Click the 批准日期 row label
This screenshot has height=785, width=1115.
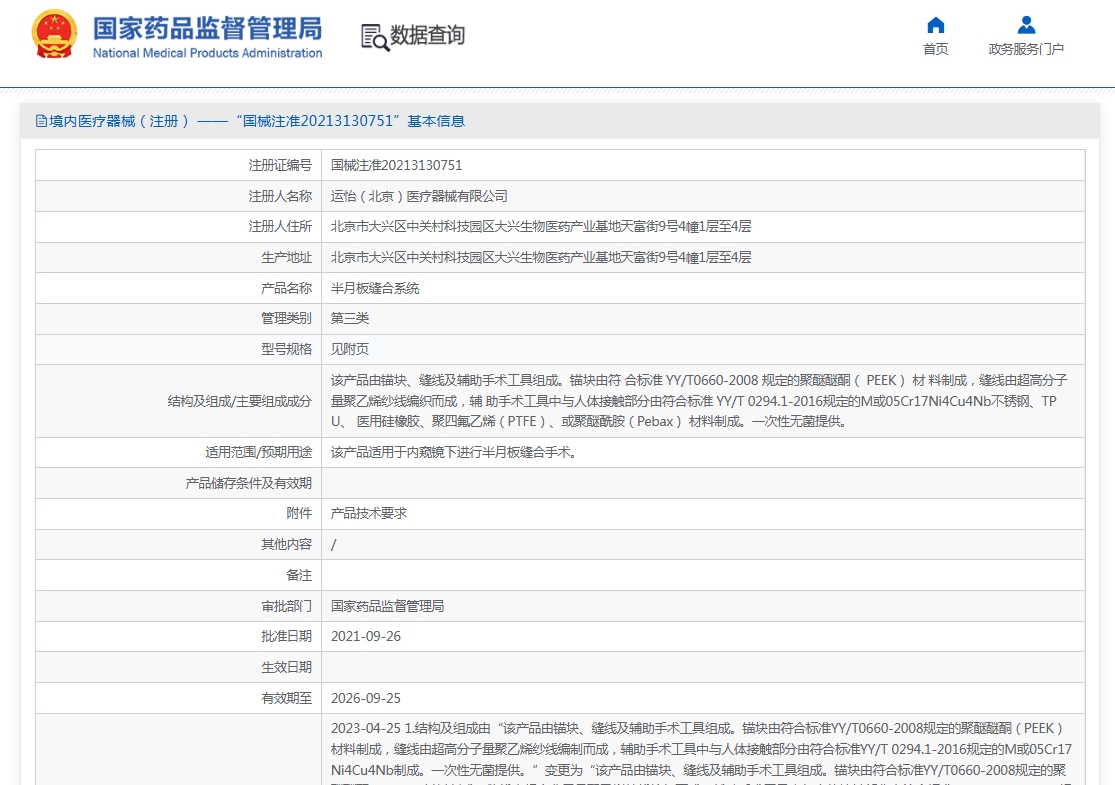pyautogui.click(x=287, y=636)
